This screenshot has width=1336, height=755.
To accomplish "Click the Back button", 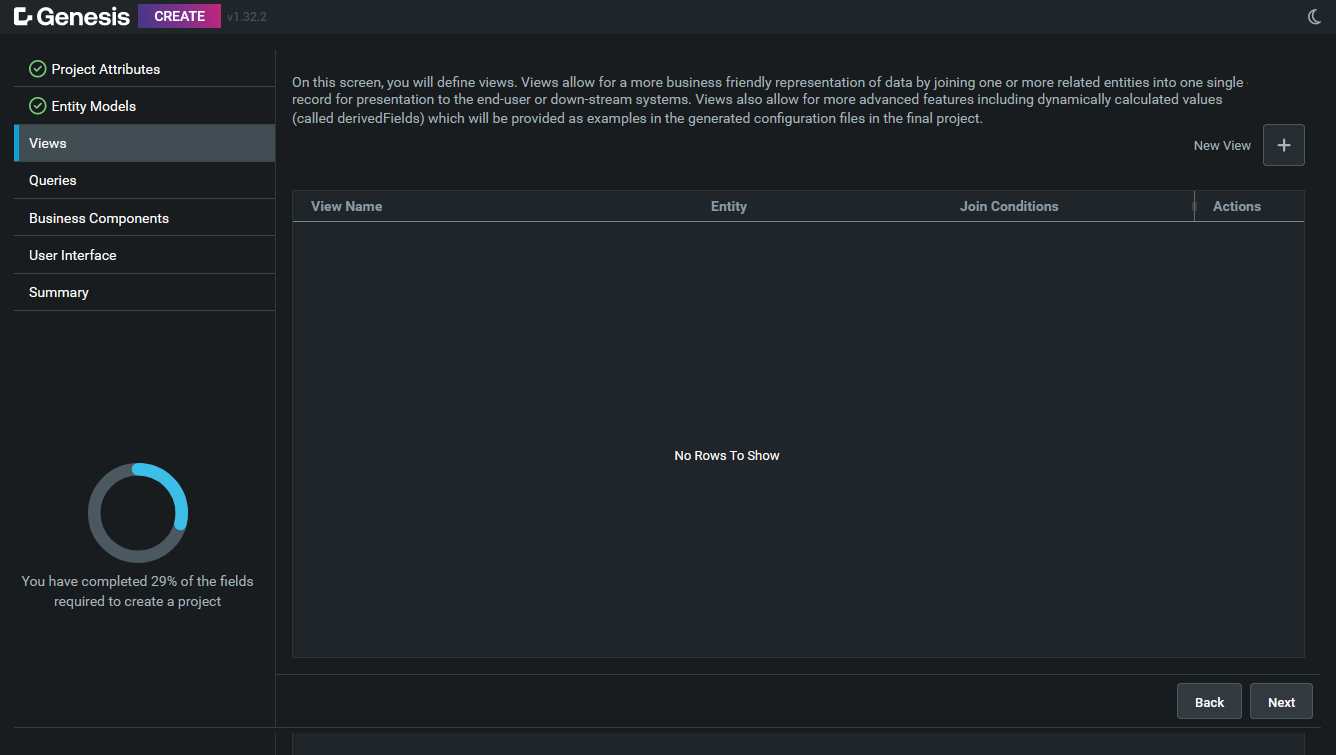I will point(1209,702).
